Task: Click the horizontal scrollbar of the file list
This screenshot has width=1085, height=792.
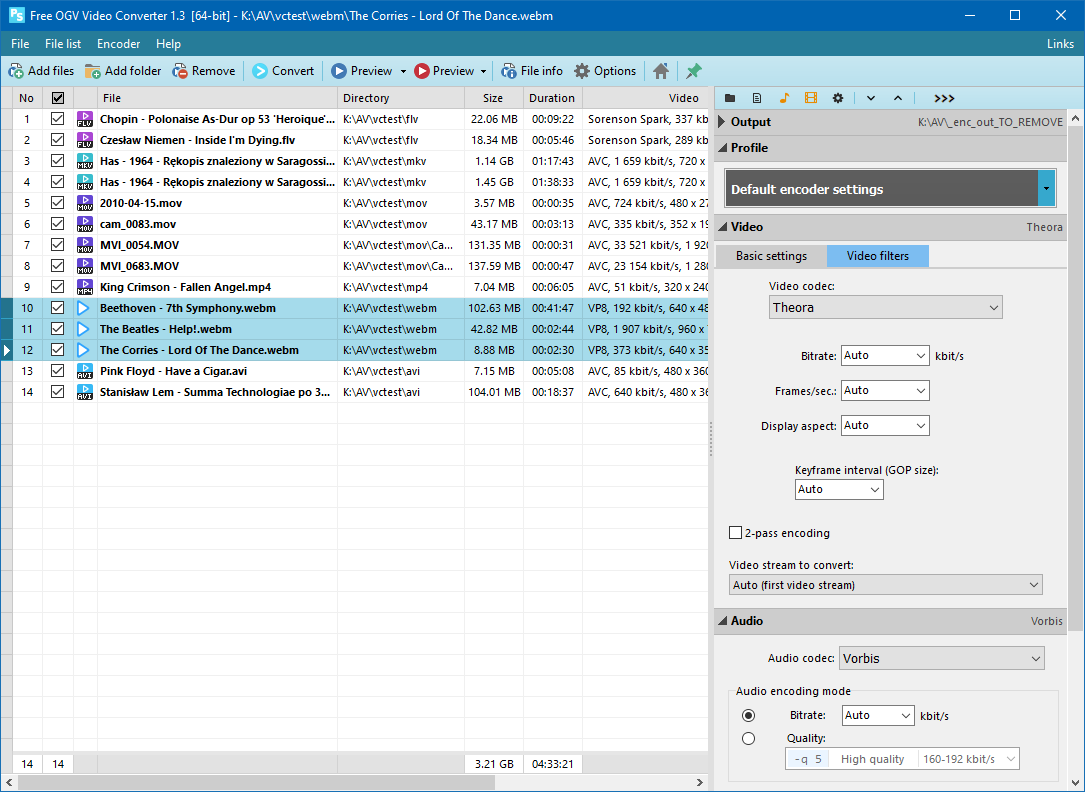Action: tap(256, 782)
